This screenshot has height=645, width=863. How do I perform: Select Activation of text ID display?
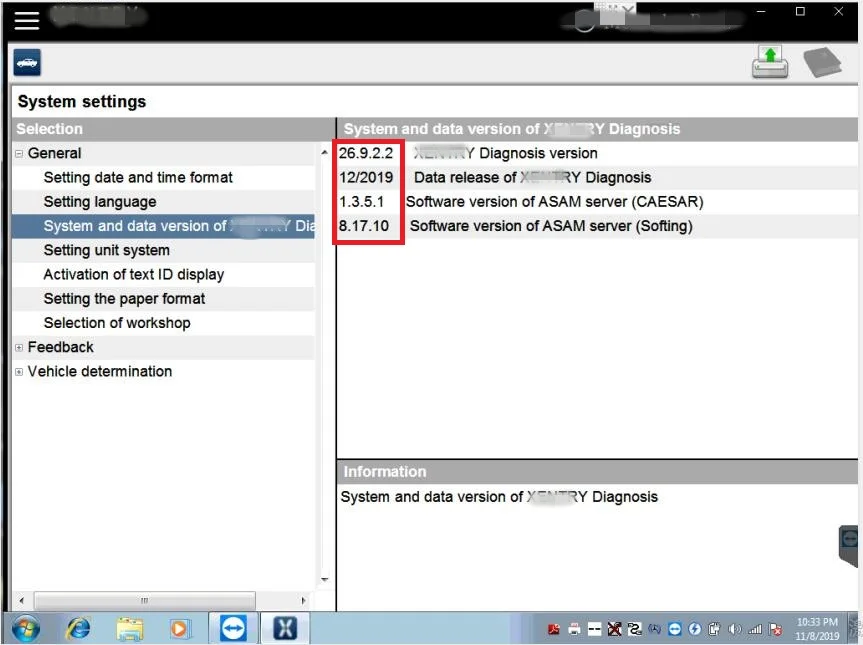click(134, 274)
